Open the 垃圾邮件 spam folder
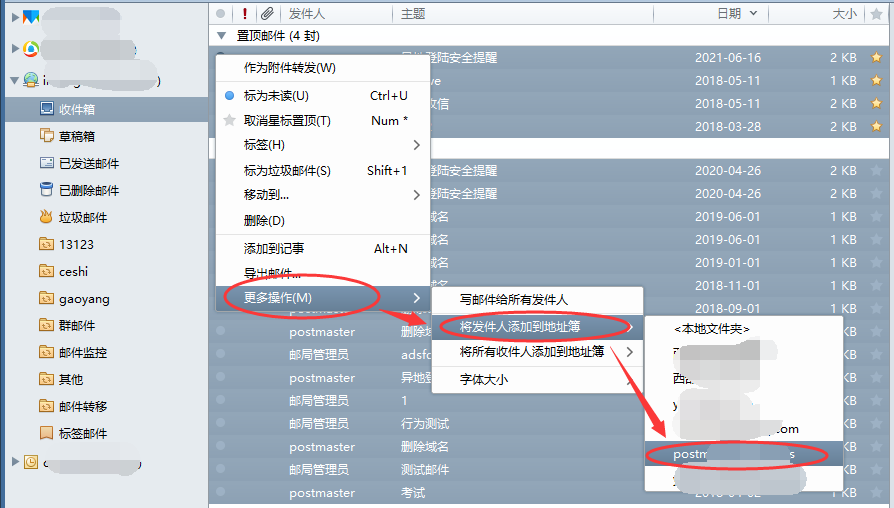The height and width of the screenshot is (508, 894). (x=82, y=217)
